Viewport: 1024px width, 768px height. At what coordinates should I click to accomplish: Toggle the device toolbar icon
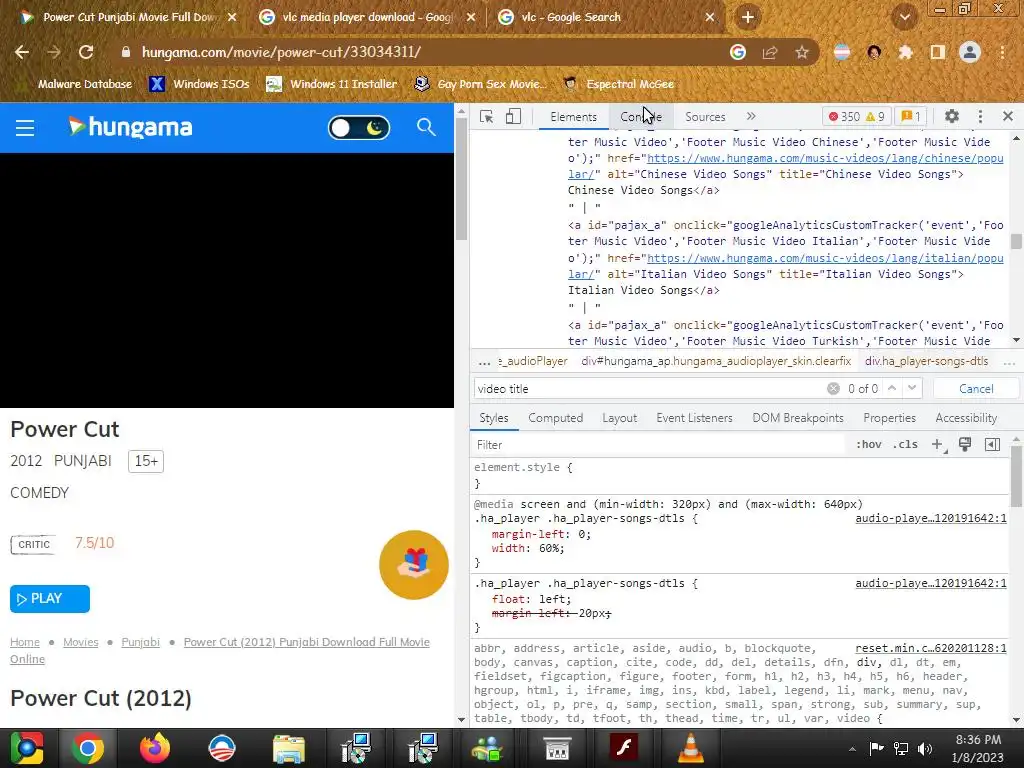tap(513, 117)
